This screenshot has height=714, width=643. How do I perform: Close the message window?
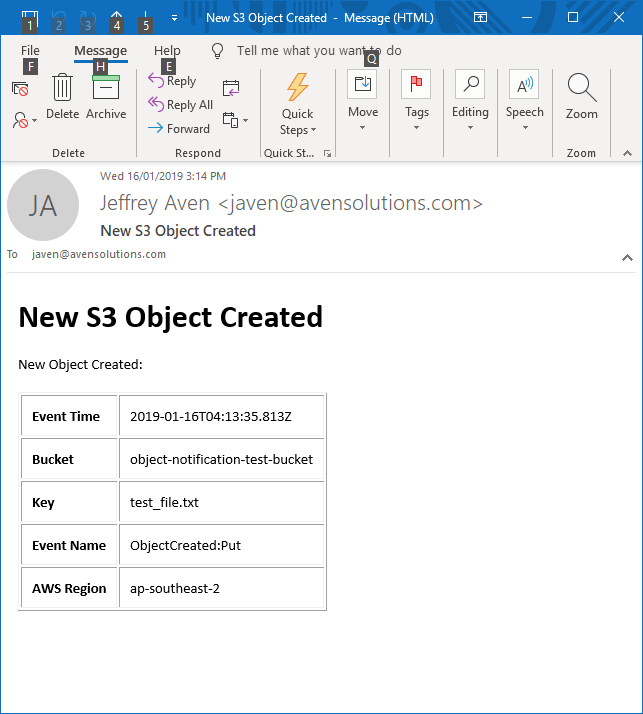[618, 17]
